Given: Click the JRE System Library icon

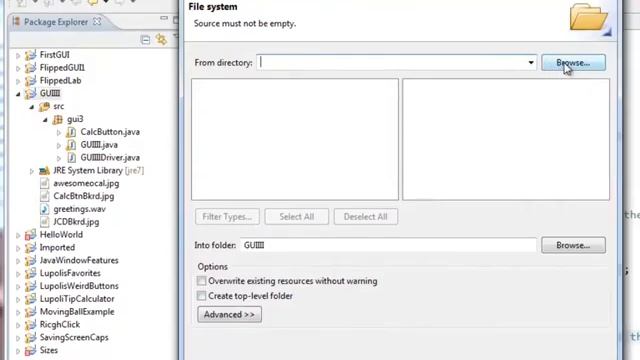Looking at the screenshot, I should click(44, 171).
